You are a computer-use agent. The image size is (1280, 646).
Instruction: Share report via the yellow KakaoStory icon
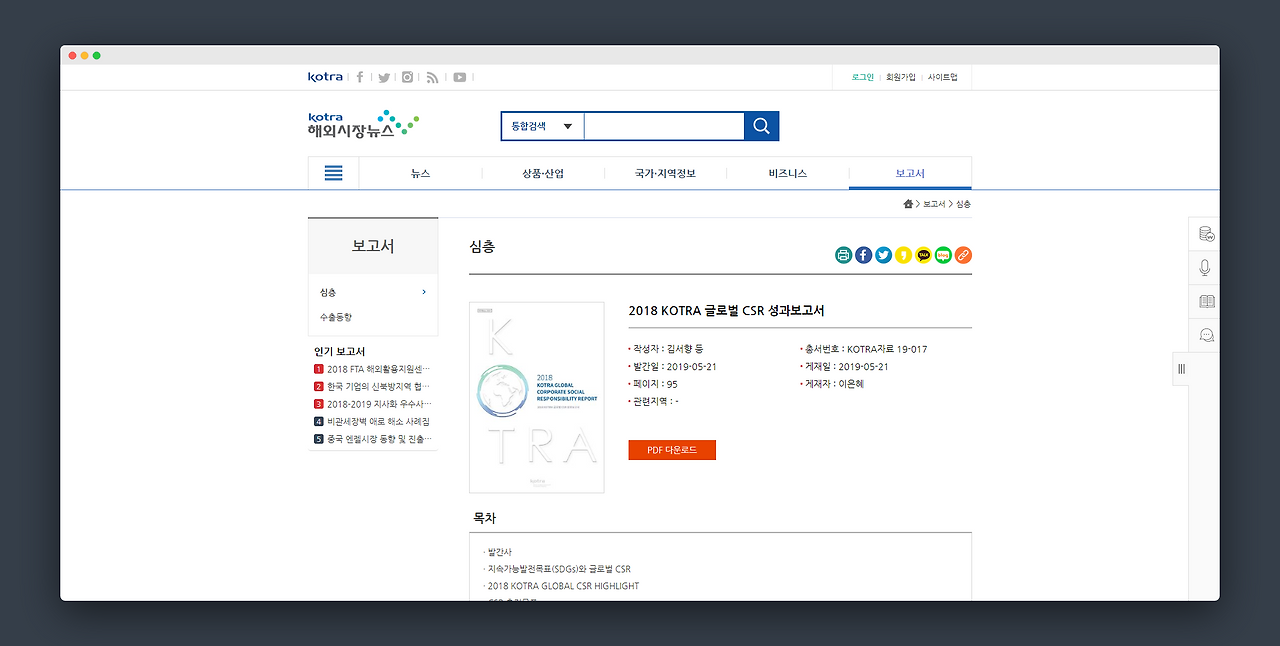point(904,255)
